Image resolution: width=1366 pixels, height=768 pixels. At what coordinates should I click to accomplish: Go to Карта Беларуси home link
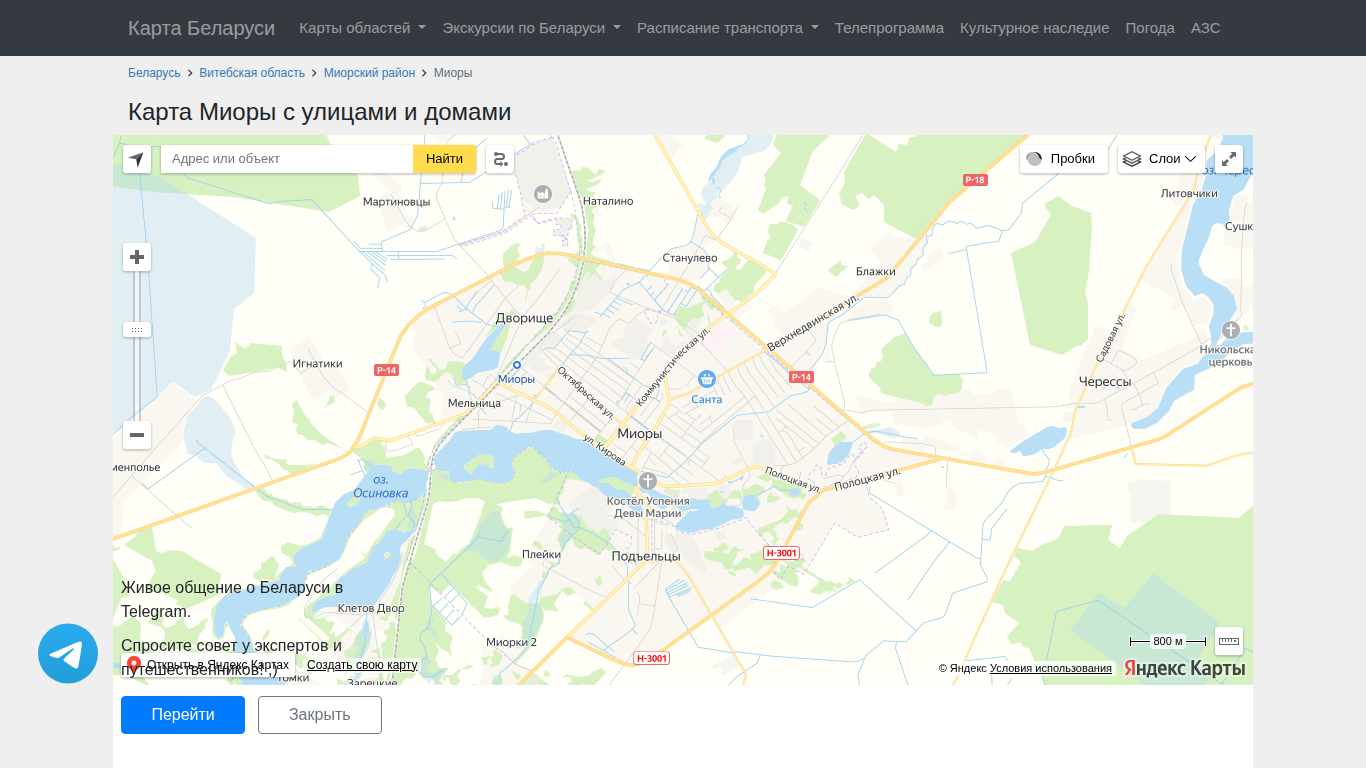(x=201, y=28)
